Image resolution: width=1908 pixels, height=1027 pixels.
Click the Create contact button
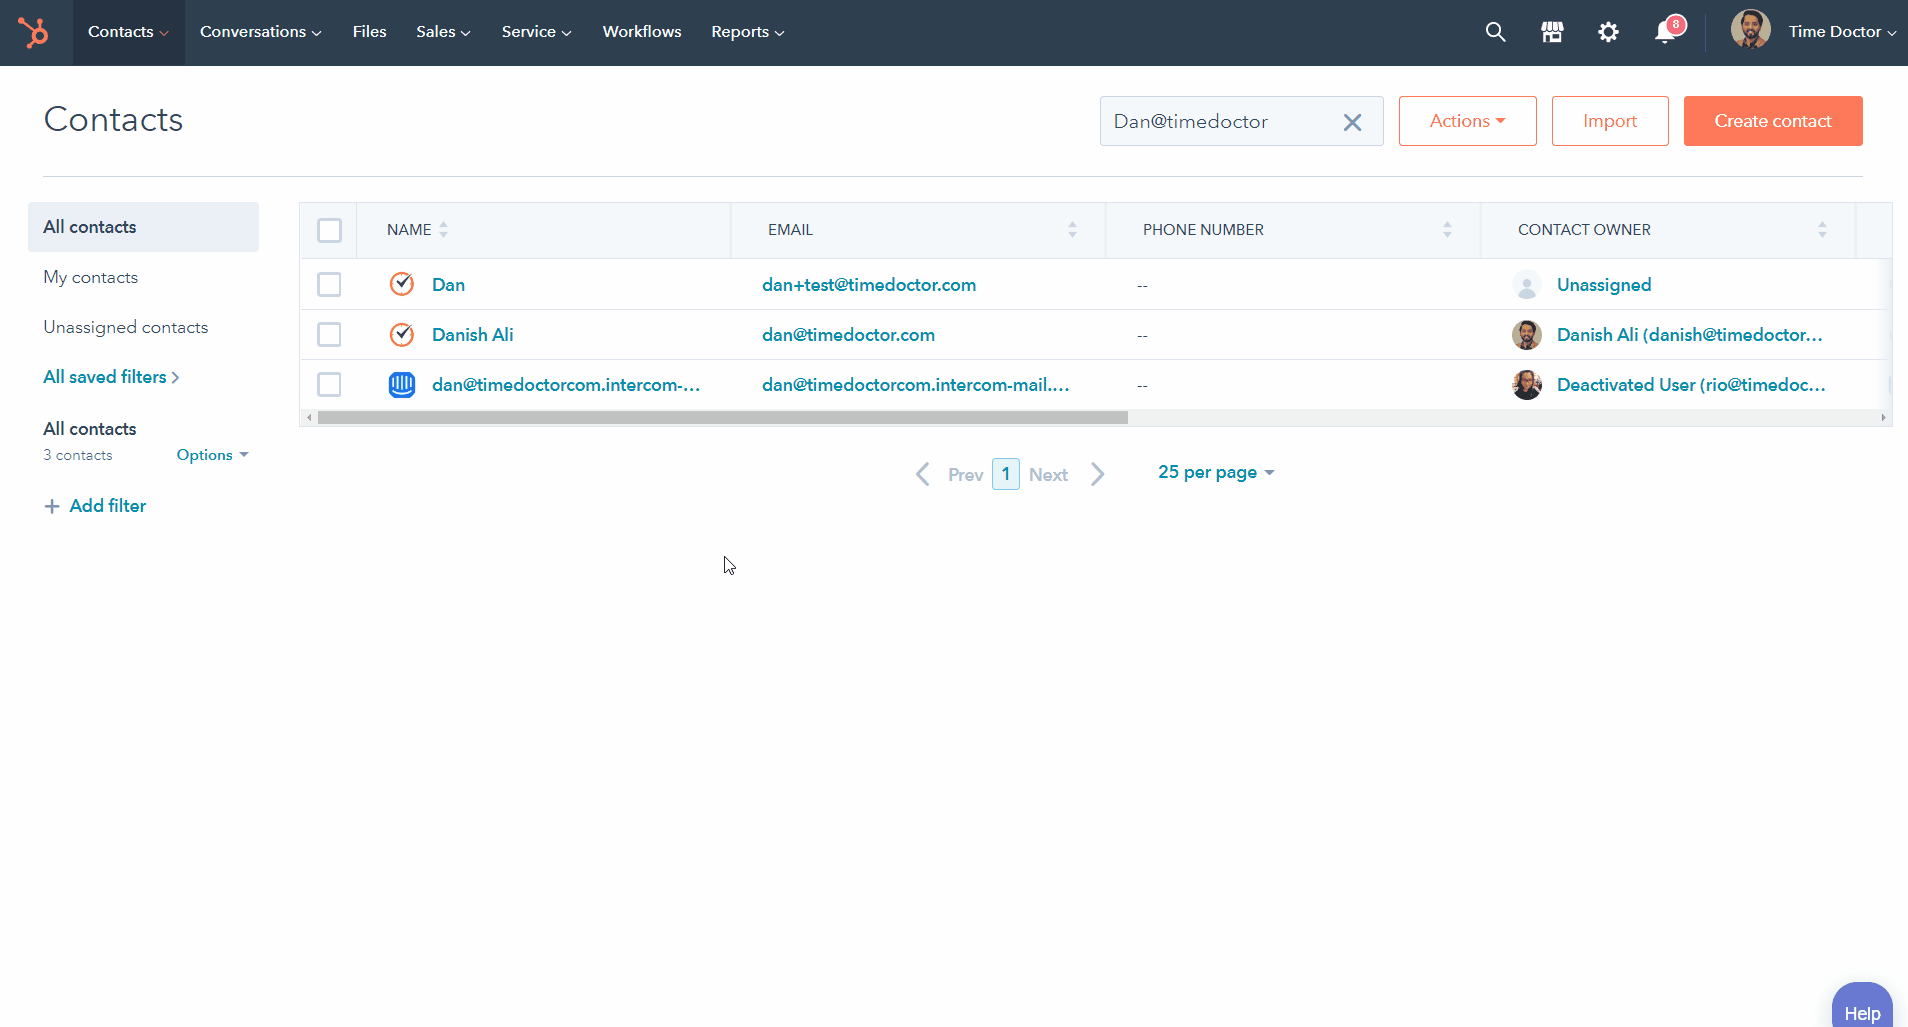[x=1773, y=121]
